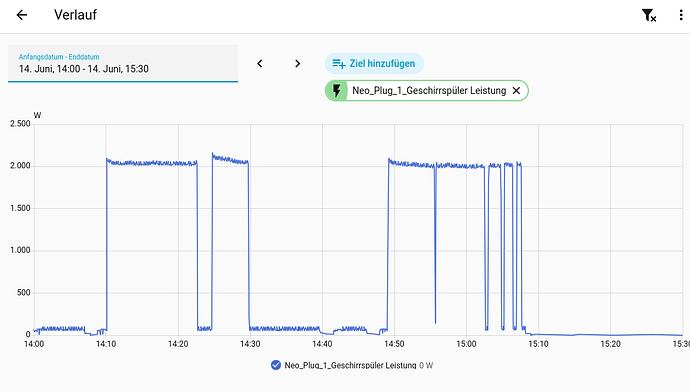The width and height of the screenshot is (690, 392).
Task: Click the 14:20 x-axis label
Action: pyautogui.click(x=178, y=344)
